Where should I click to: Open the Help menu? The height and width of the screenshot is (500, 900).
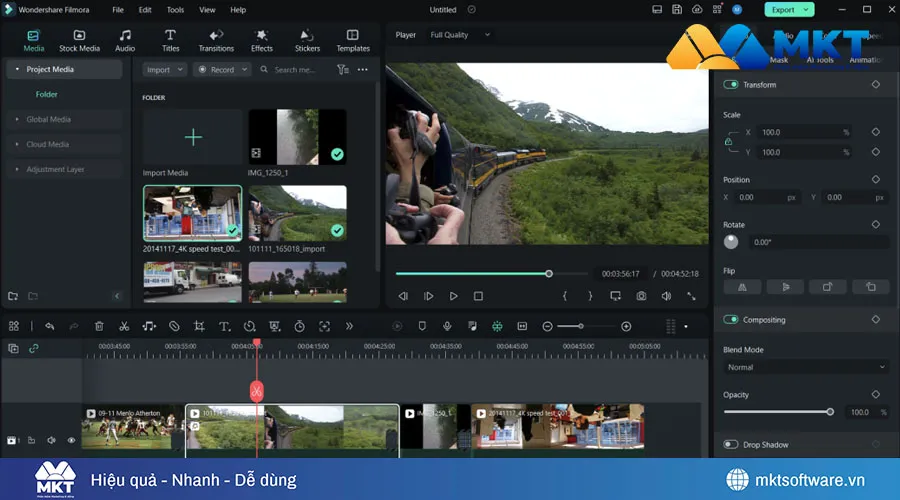click(x=238, y=10)
